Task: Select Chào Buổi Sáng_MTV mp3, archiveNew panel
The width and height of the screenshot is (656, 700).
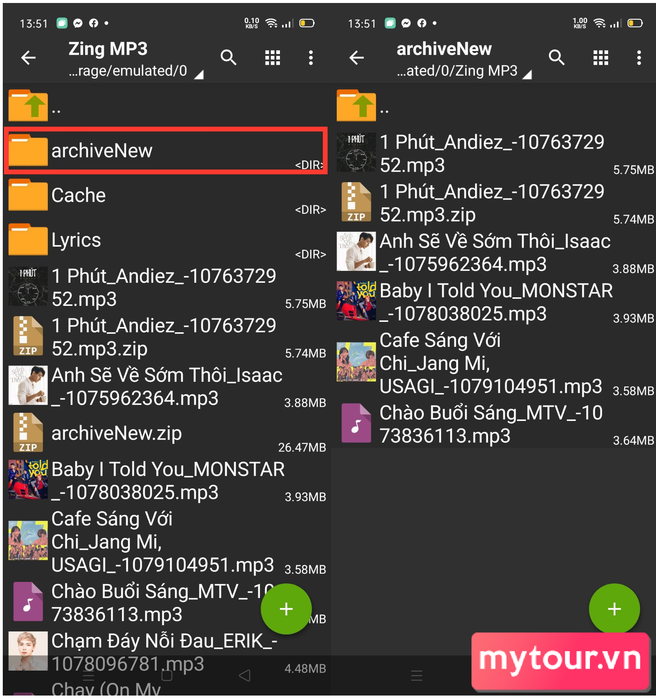Action: point(494,425)
